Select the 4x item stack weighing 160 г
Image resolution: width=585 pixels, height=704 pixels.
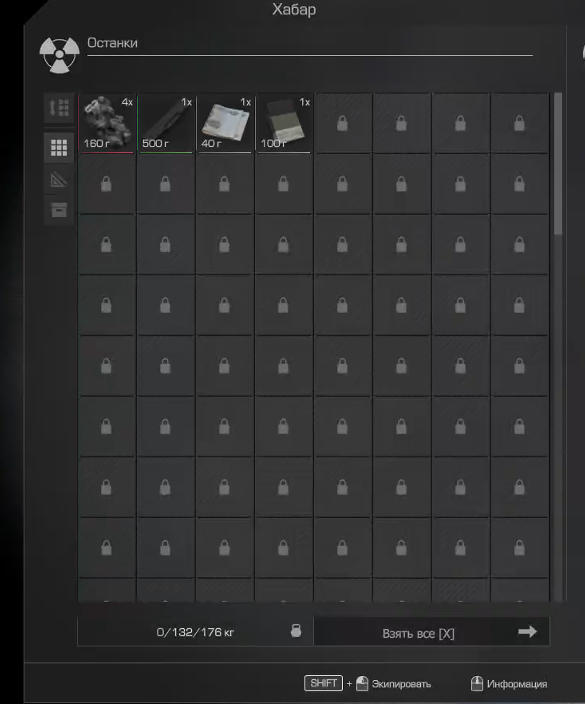[x=107, y=123]
